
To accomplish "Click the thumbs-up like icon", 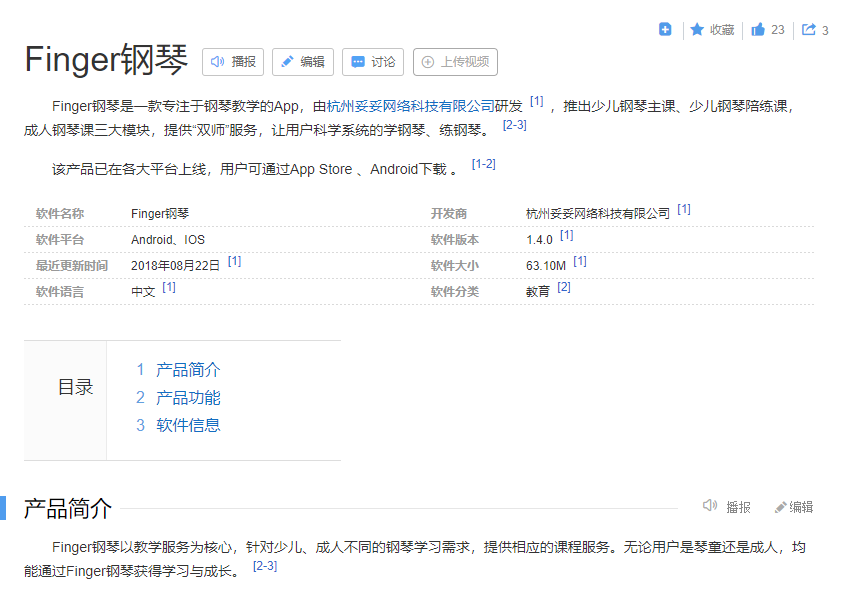I will [757, 30].
